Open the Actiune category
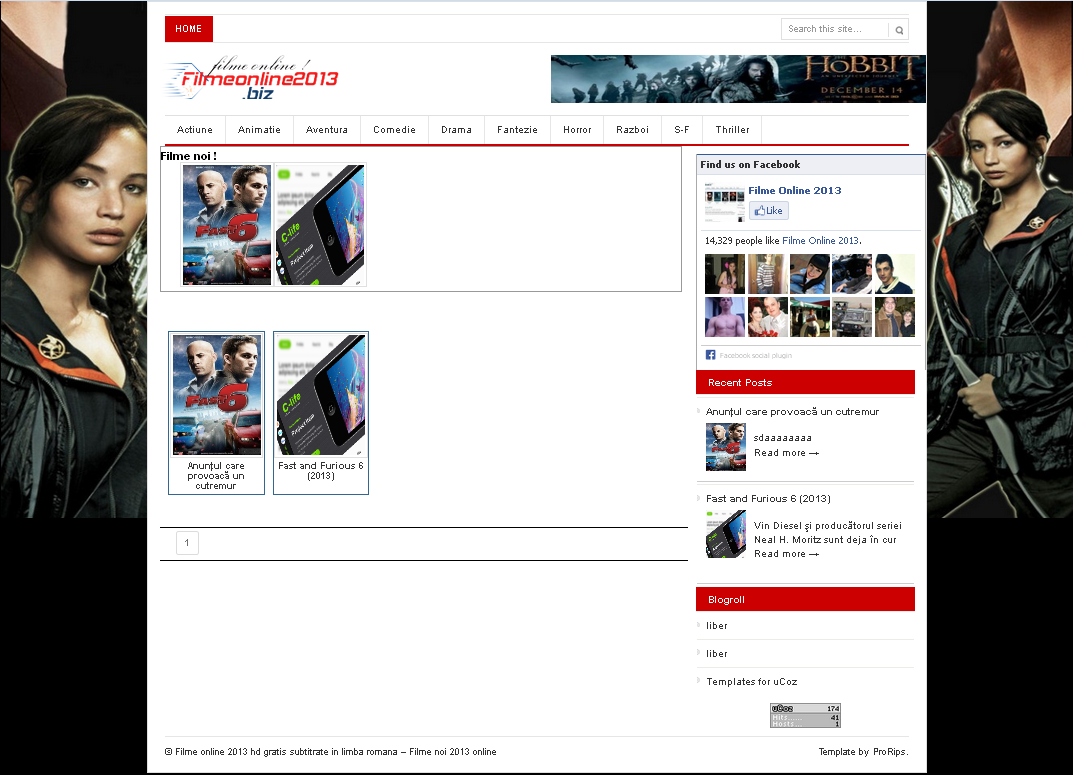 pos(195,130)
